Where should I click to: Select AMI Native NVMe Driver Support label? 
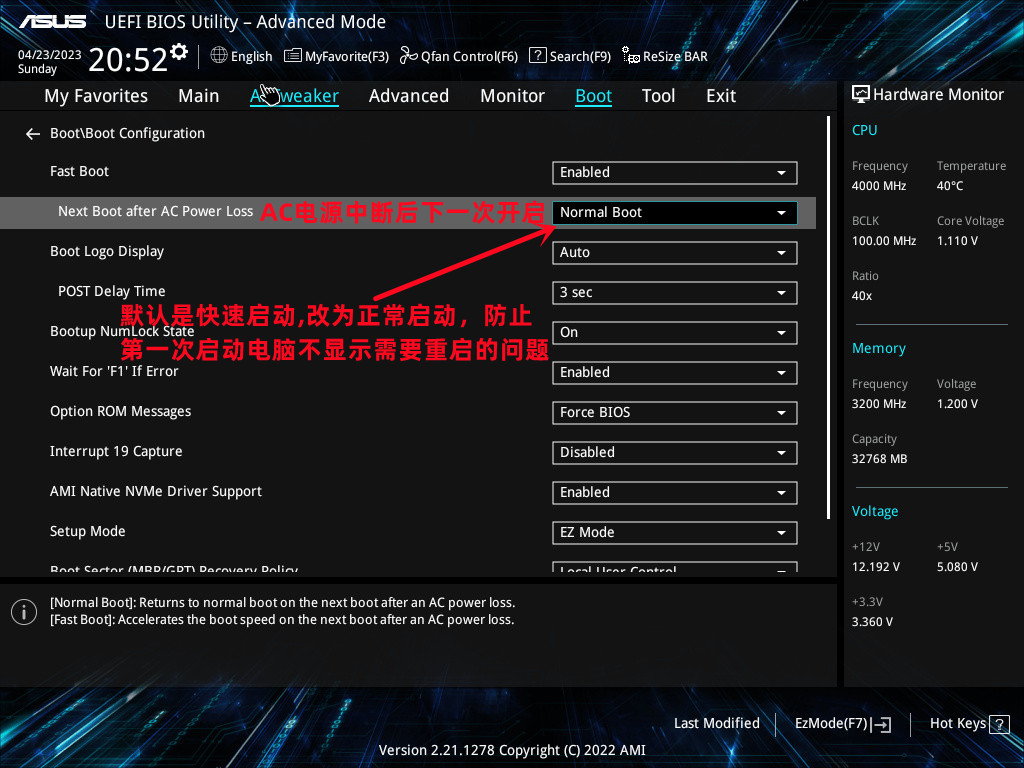pyautogui.click(x=156, y=492)
